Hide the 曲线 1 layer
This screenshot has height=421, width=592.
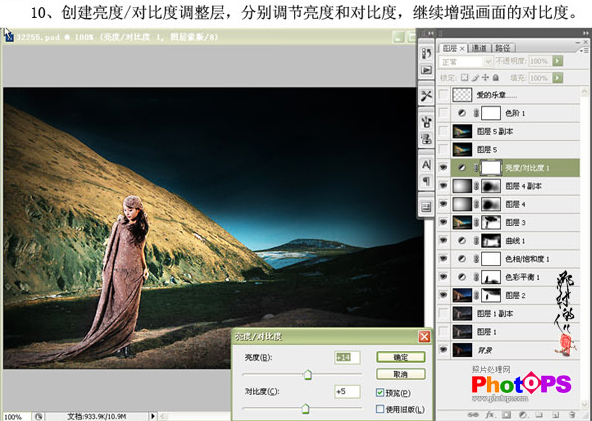[443, 240]
